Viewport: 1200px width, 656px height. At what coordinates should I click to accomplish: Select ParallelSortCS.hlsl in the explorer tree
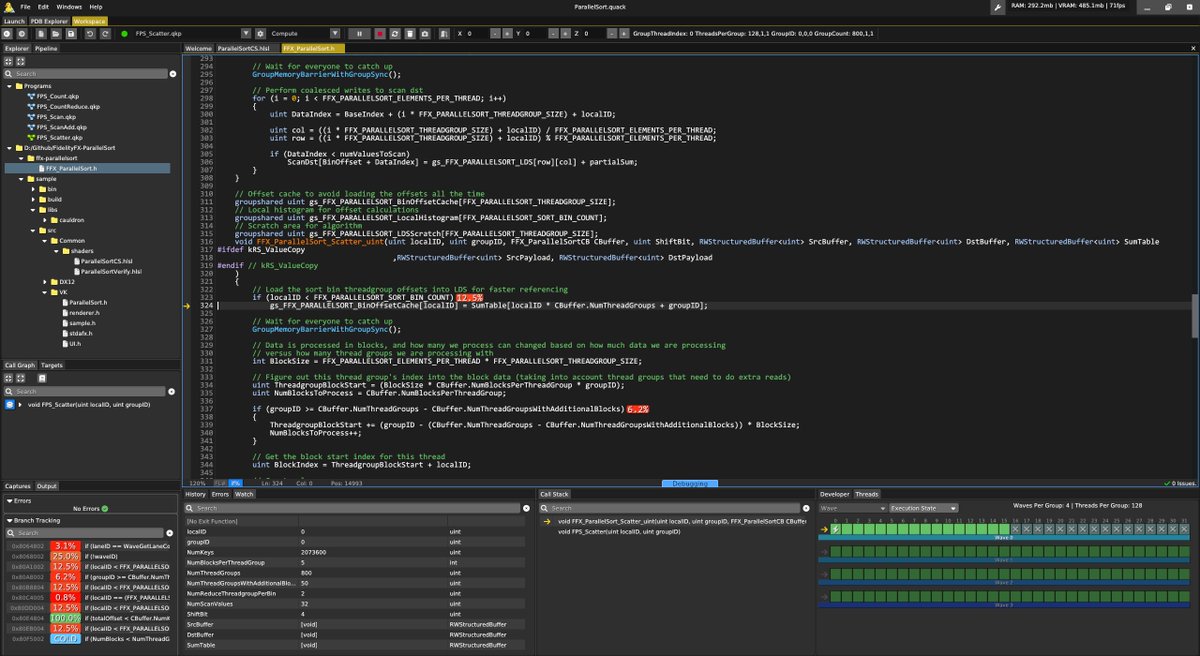click(x=107, y=261)
